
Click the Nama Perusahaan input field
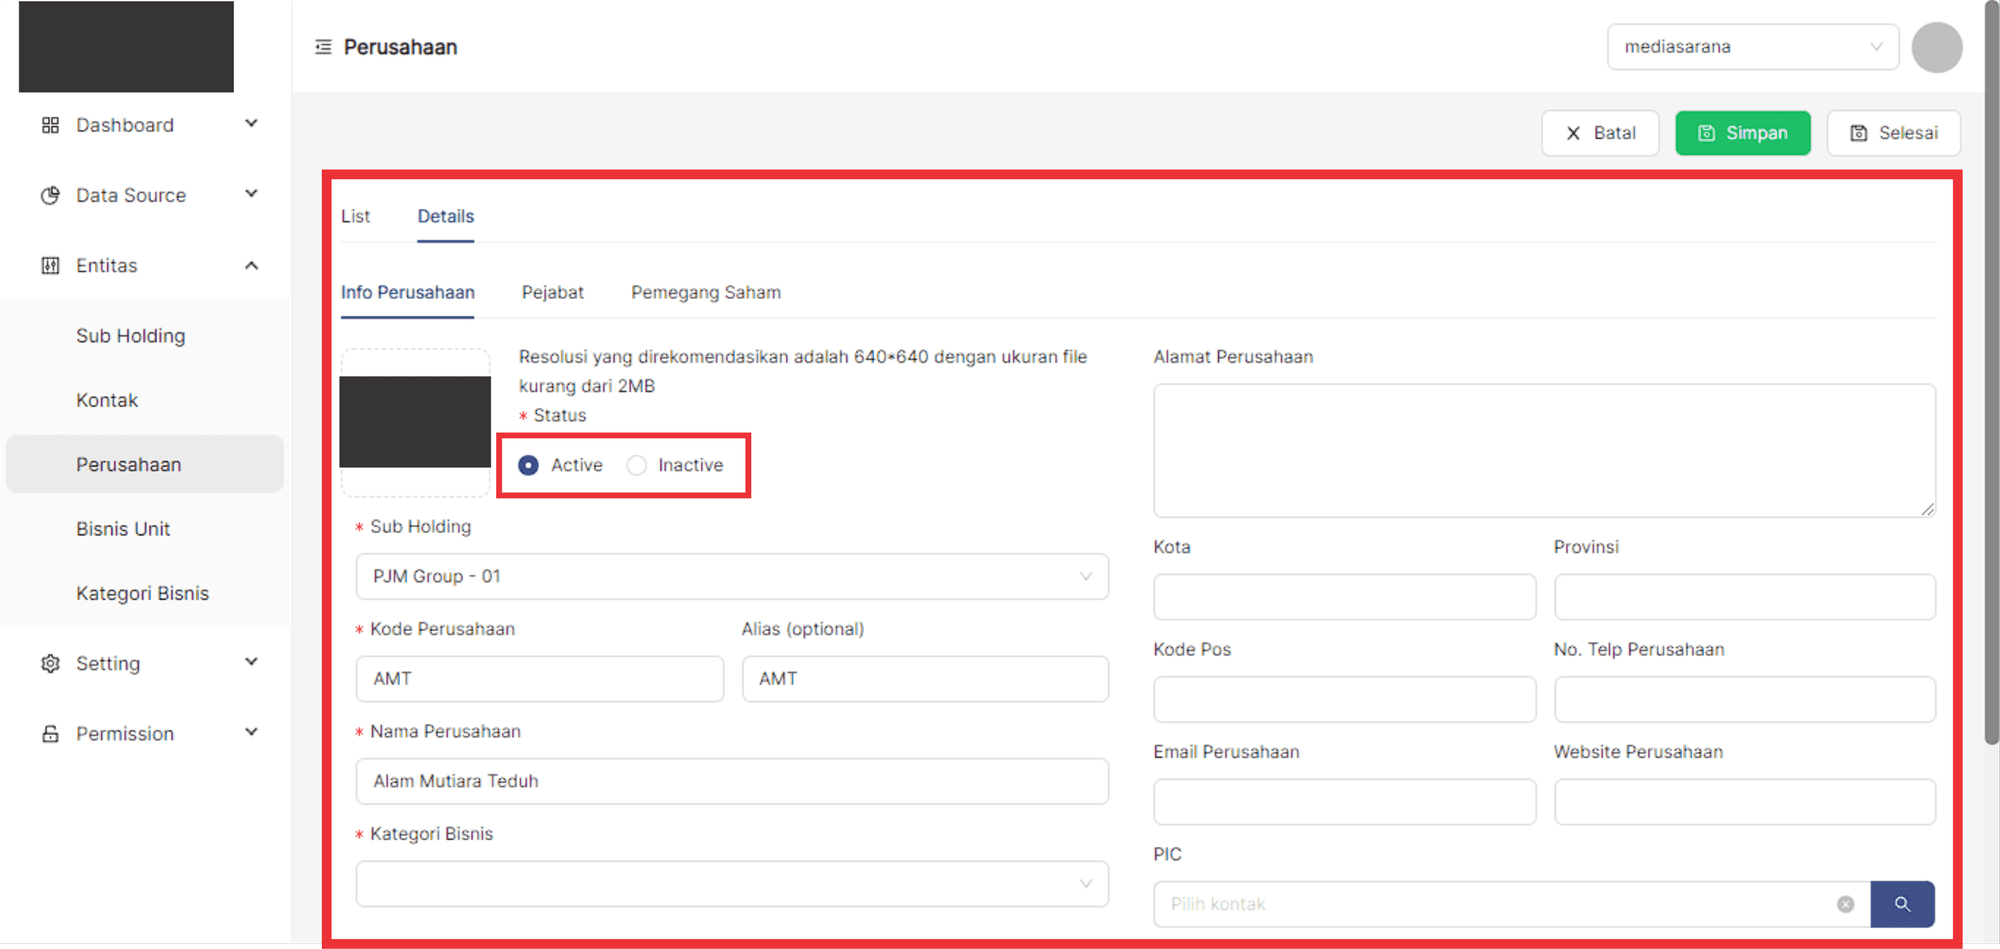point(732,781)
